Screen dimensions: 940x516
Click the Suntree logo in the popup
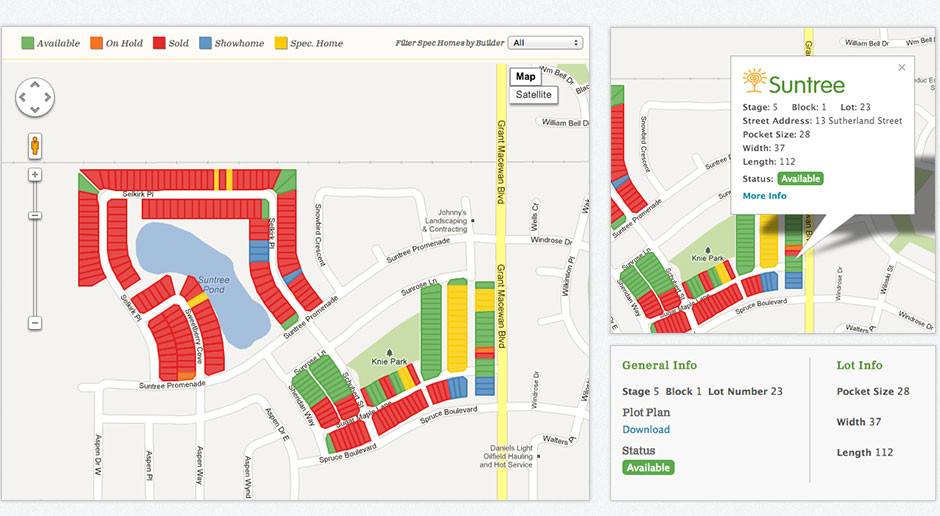794,82
